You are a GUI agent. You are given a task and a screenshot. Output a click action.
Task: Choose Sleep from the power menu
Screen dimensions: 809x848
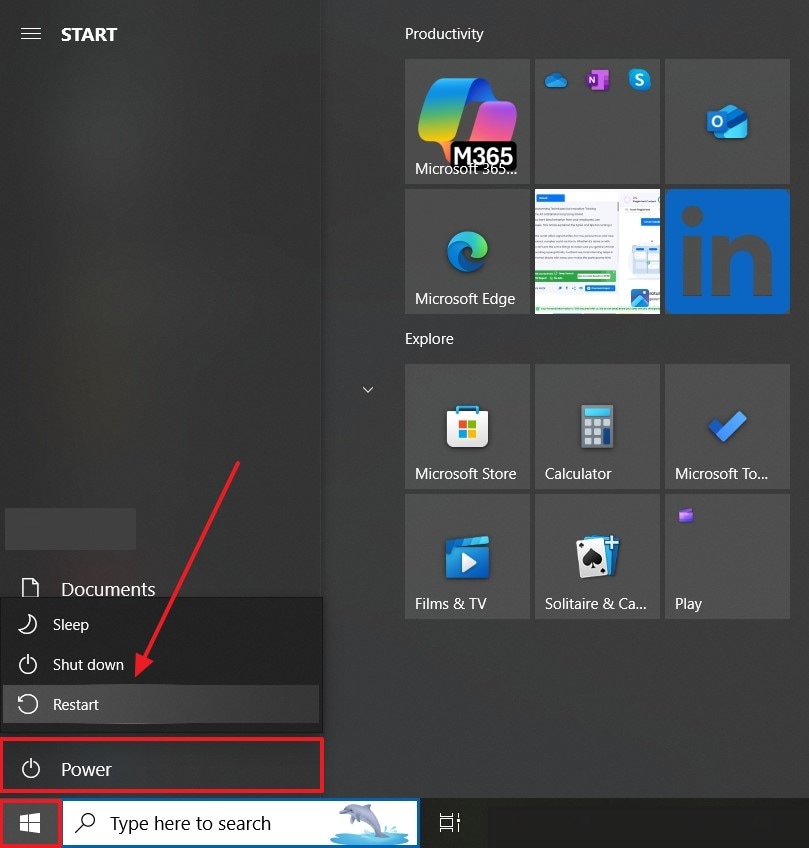point(161,625)
